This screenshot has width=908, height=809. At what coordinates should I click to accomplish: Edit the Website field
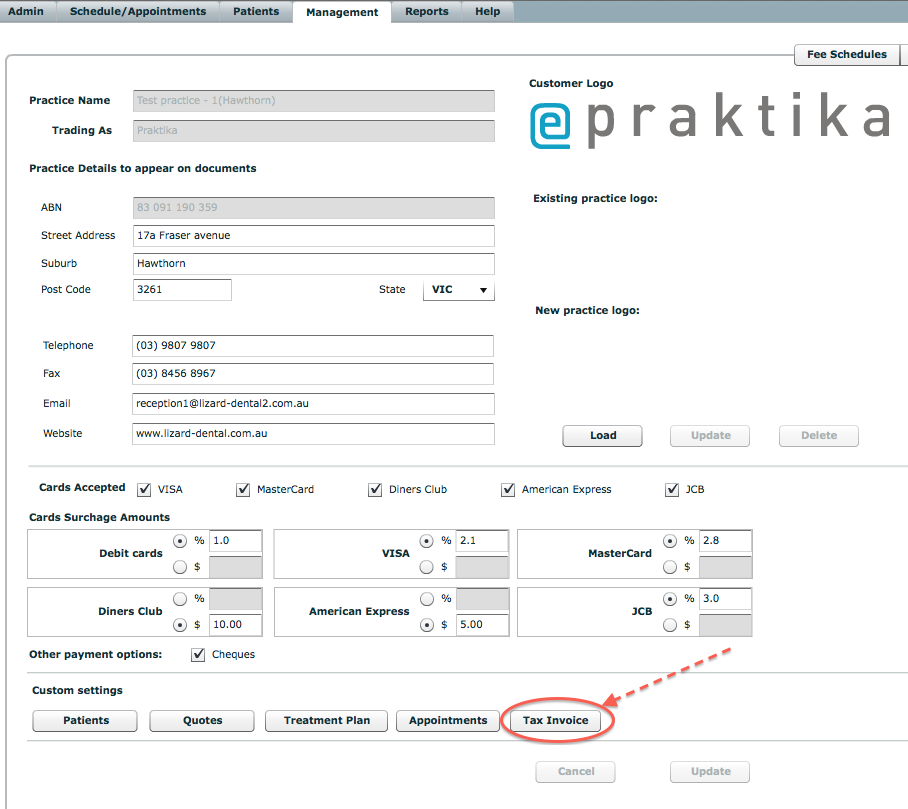click(x=313, y=434)
